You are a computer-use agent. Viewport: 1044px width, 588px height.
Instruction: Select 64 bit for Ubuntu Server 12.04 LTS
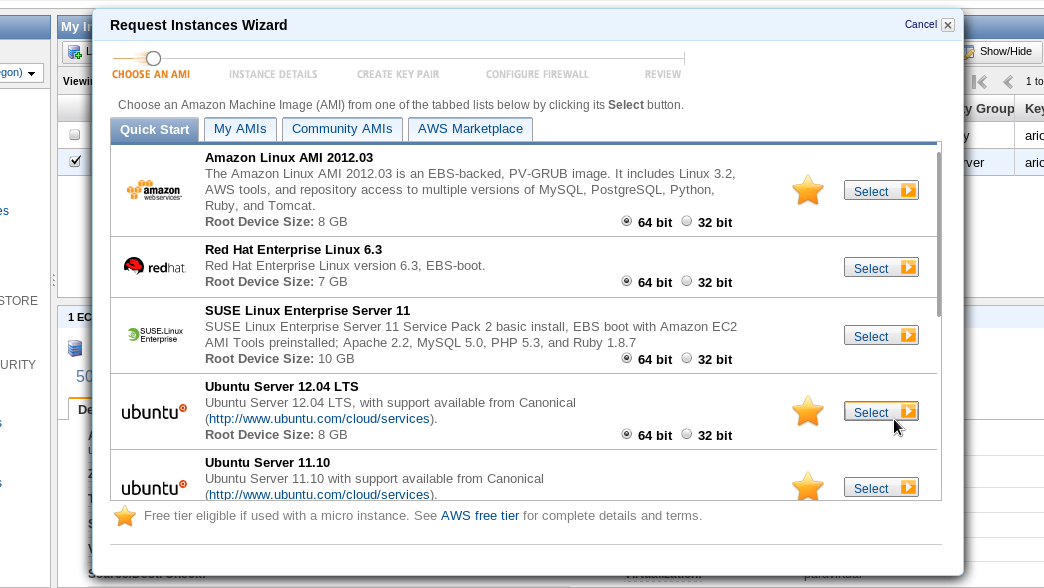pos(626,434)
